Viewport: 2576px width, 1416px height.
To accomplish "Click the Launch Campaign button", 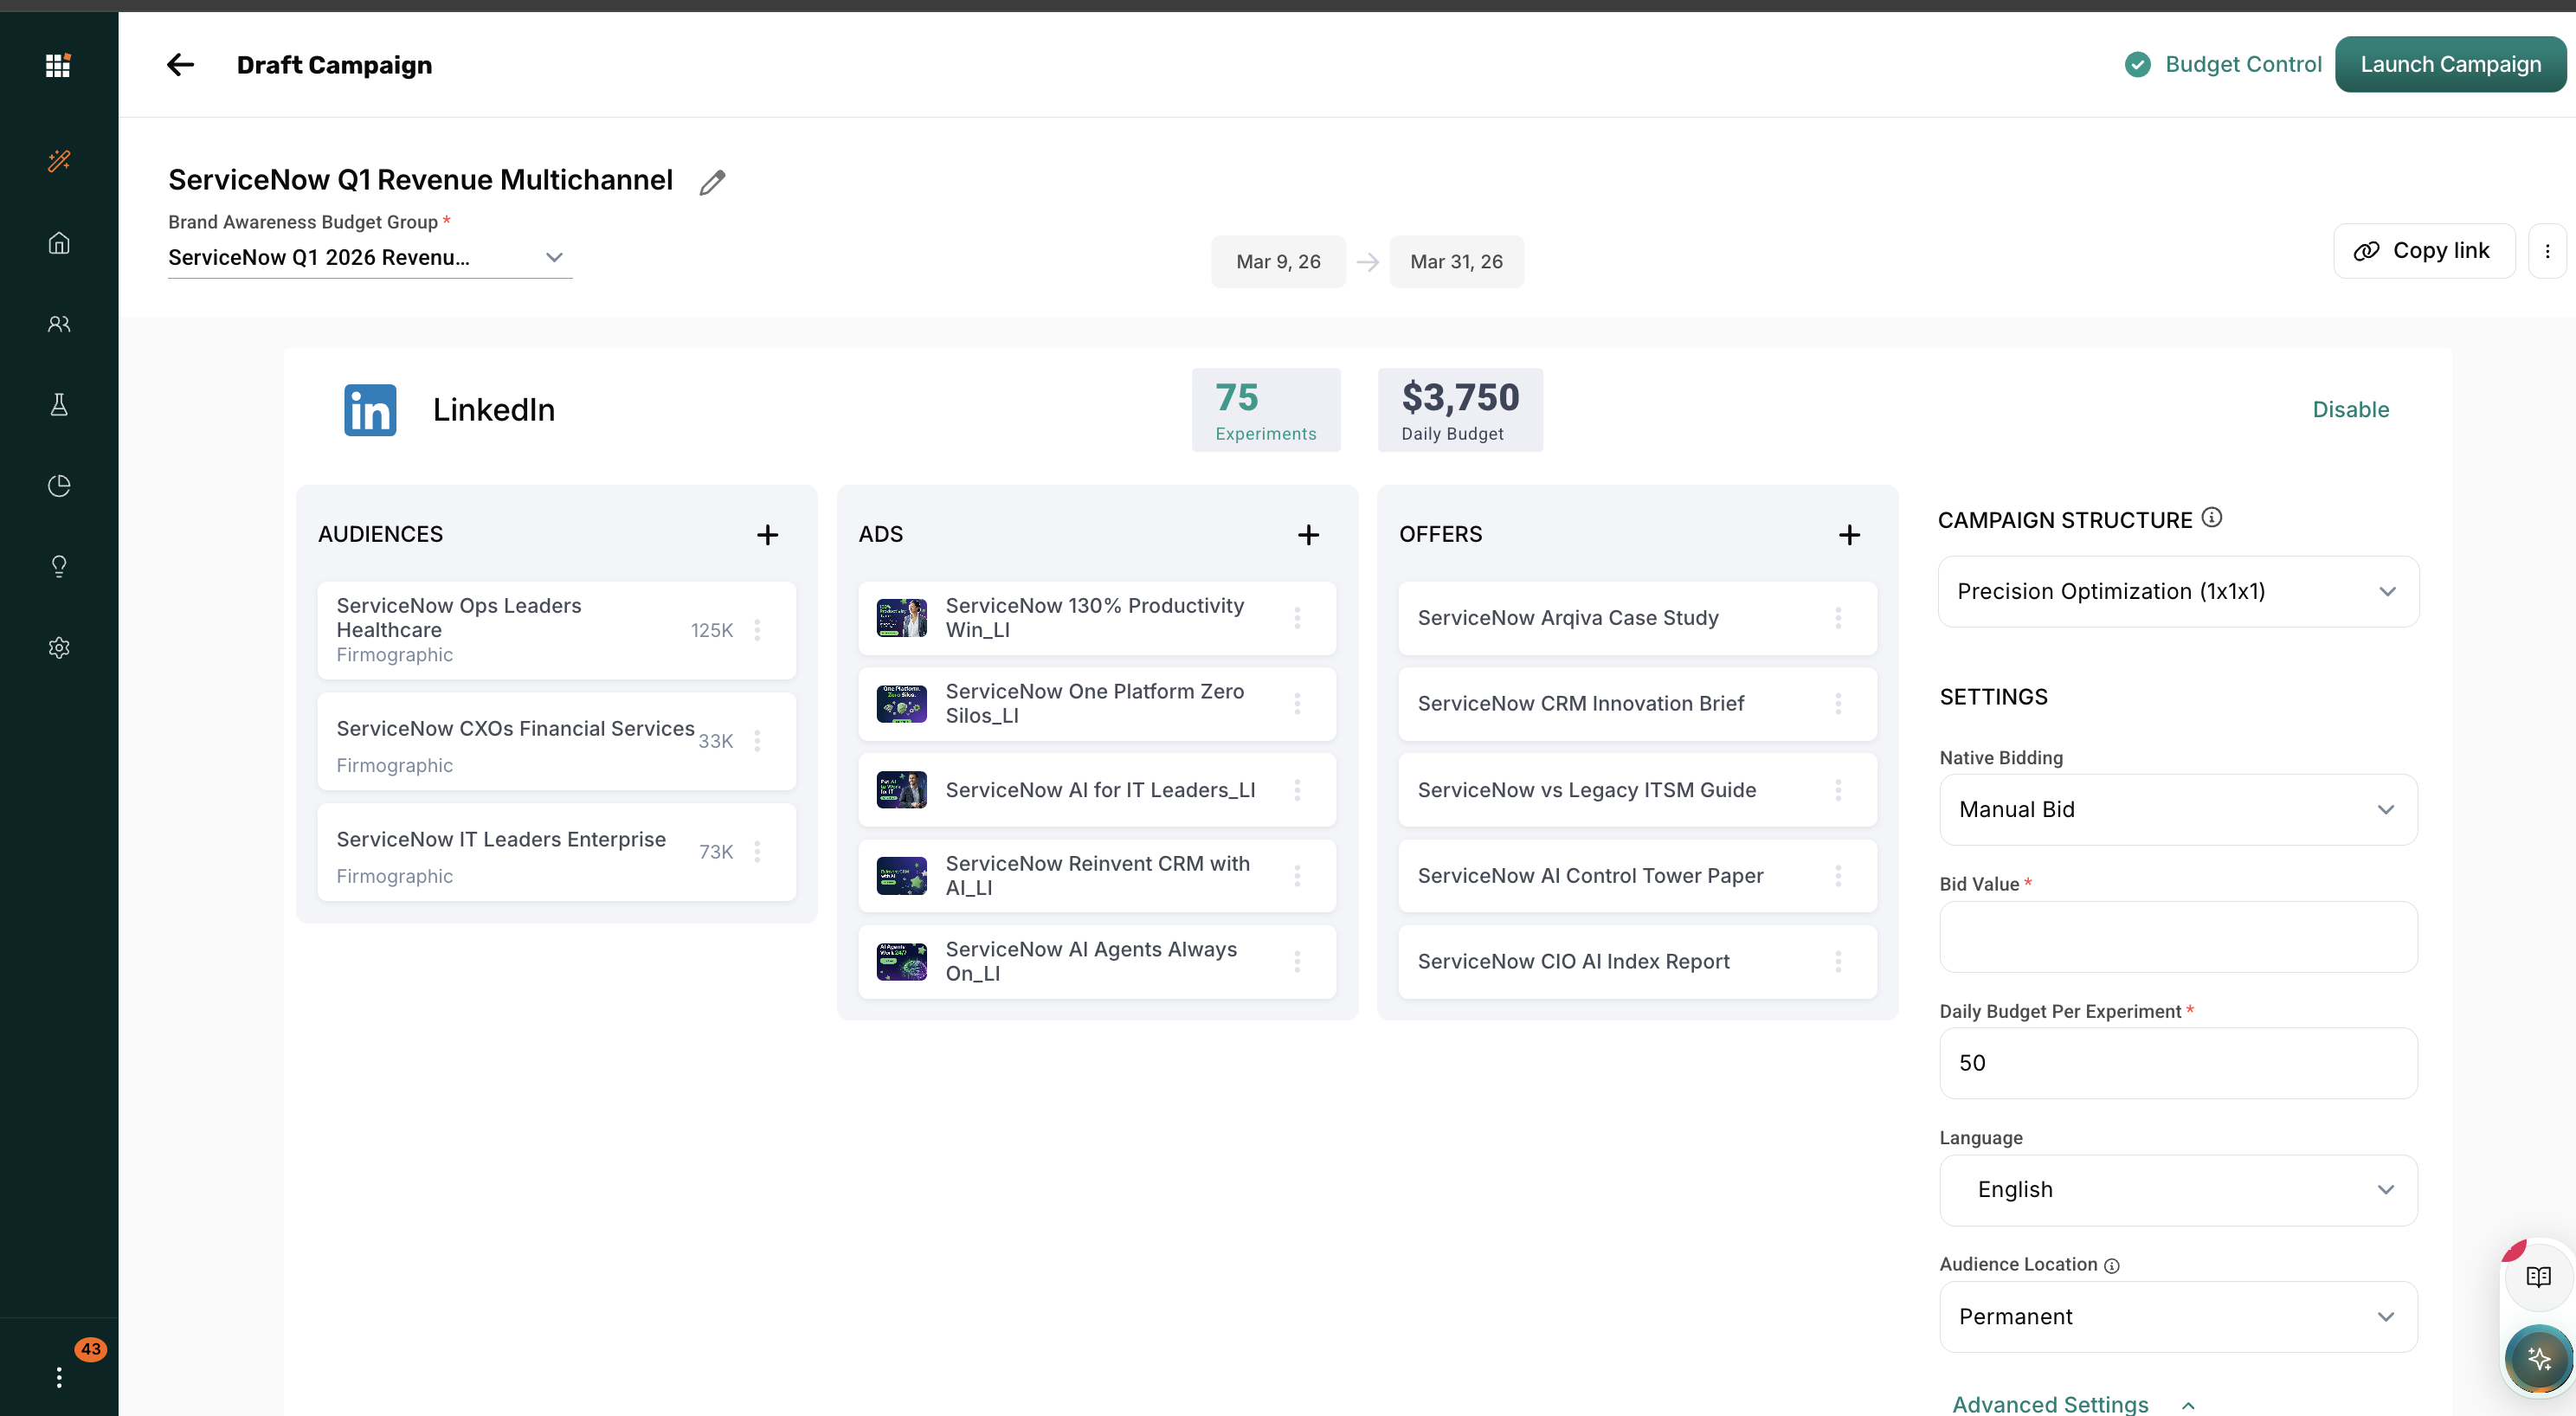I will coord(2451,63).
